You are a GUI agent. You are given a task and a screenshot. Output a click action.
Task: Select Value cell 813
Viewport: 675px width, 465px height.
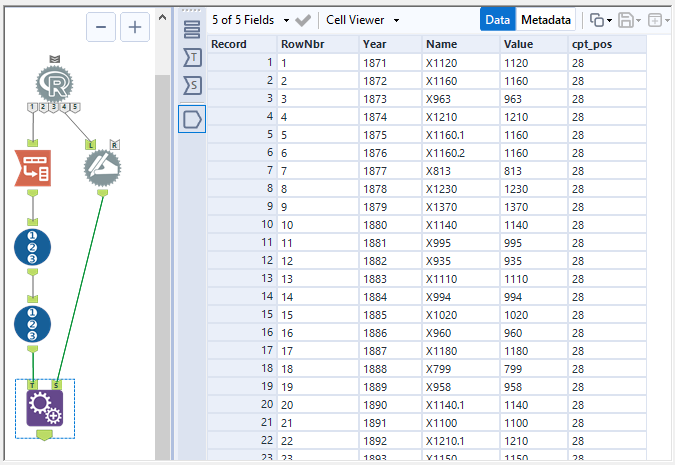tap(534, 171)
